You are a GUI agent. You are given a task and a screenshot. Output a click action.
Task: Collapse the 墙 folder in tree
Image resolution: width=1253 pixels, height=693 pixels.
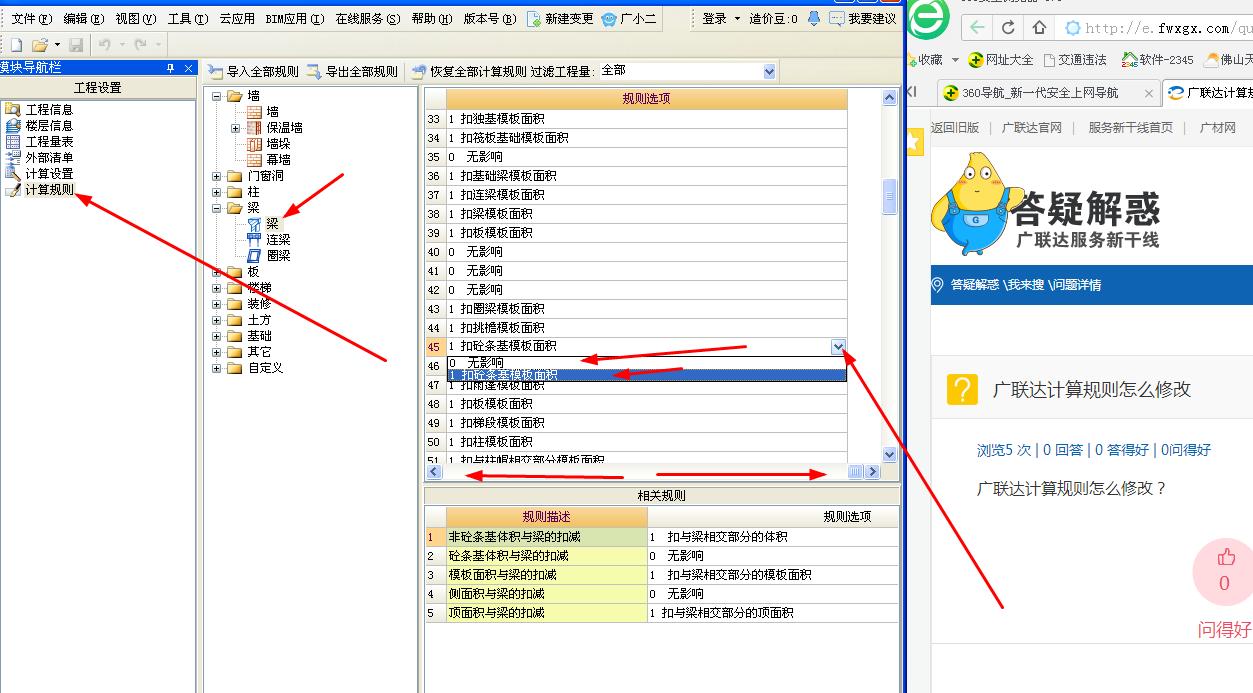click(217, 96)
